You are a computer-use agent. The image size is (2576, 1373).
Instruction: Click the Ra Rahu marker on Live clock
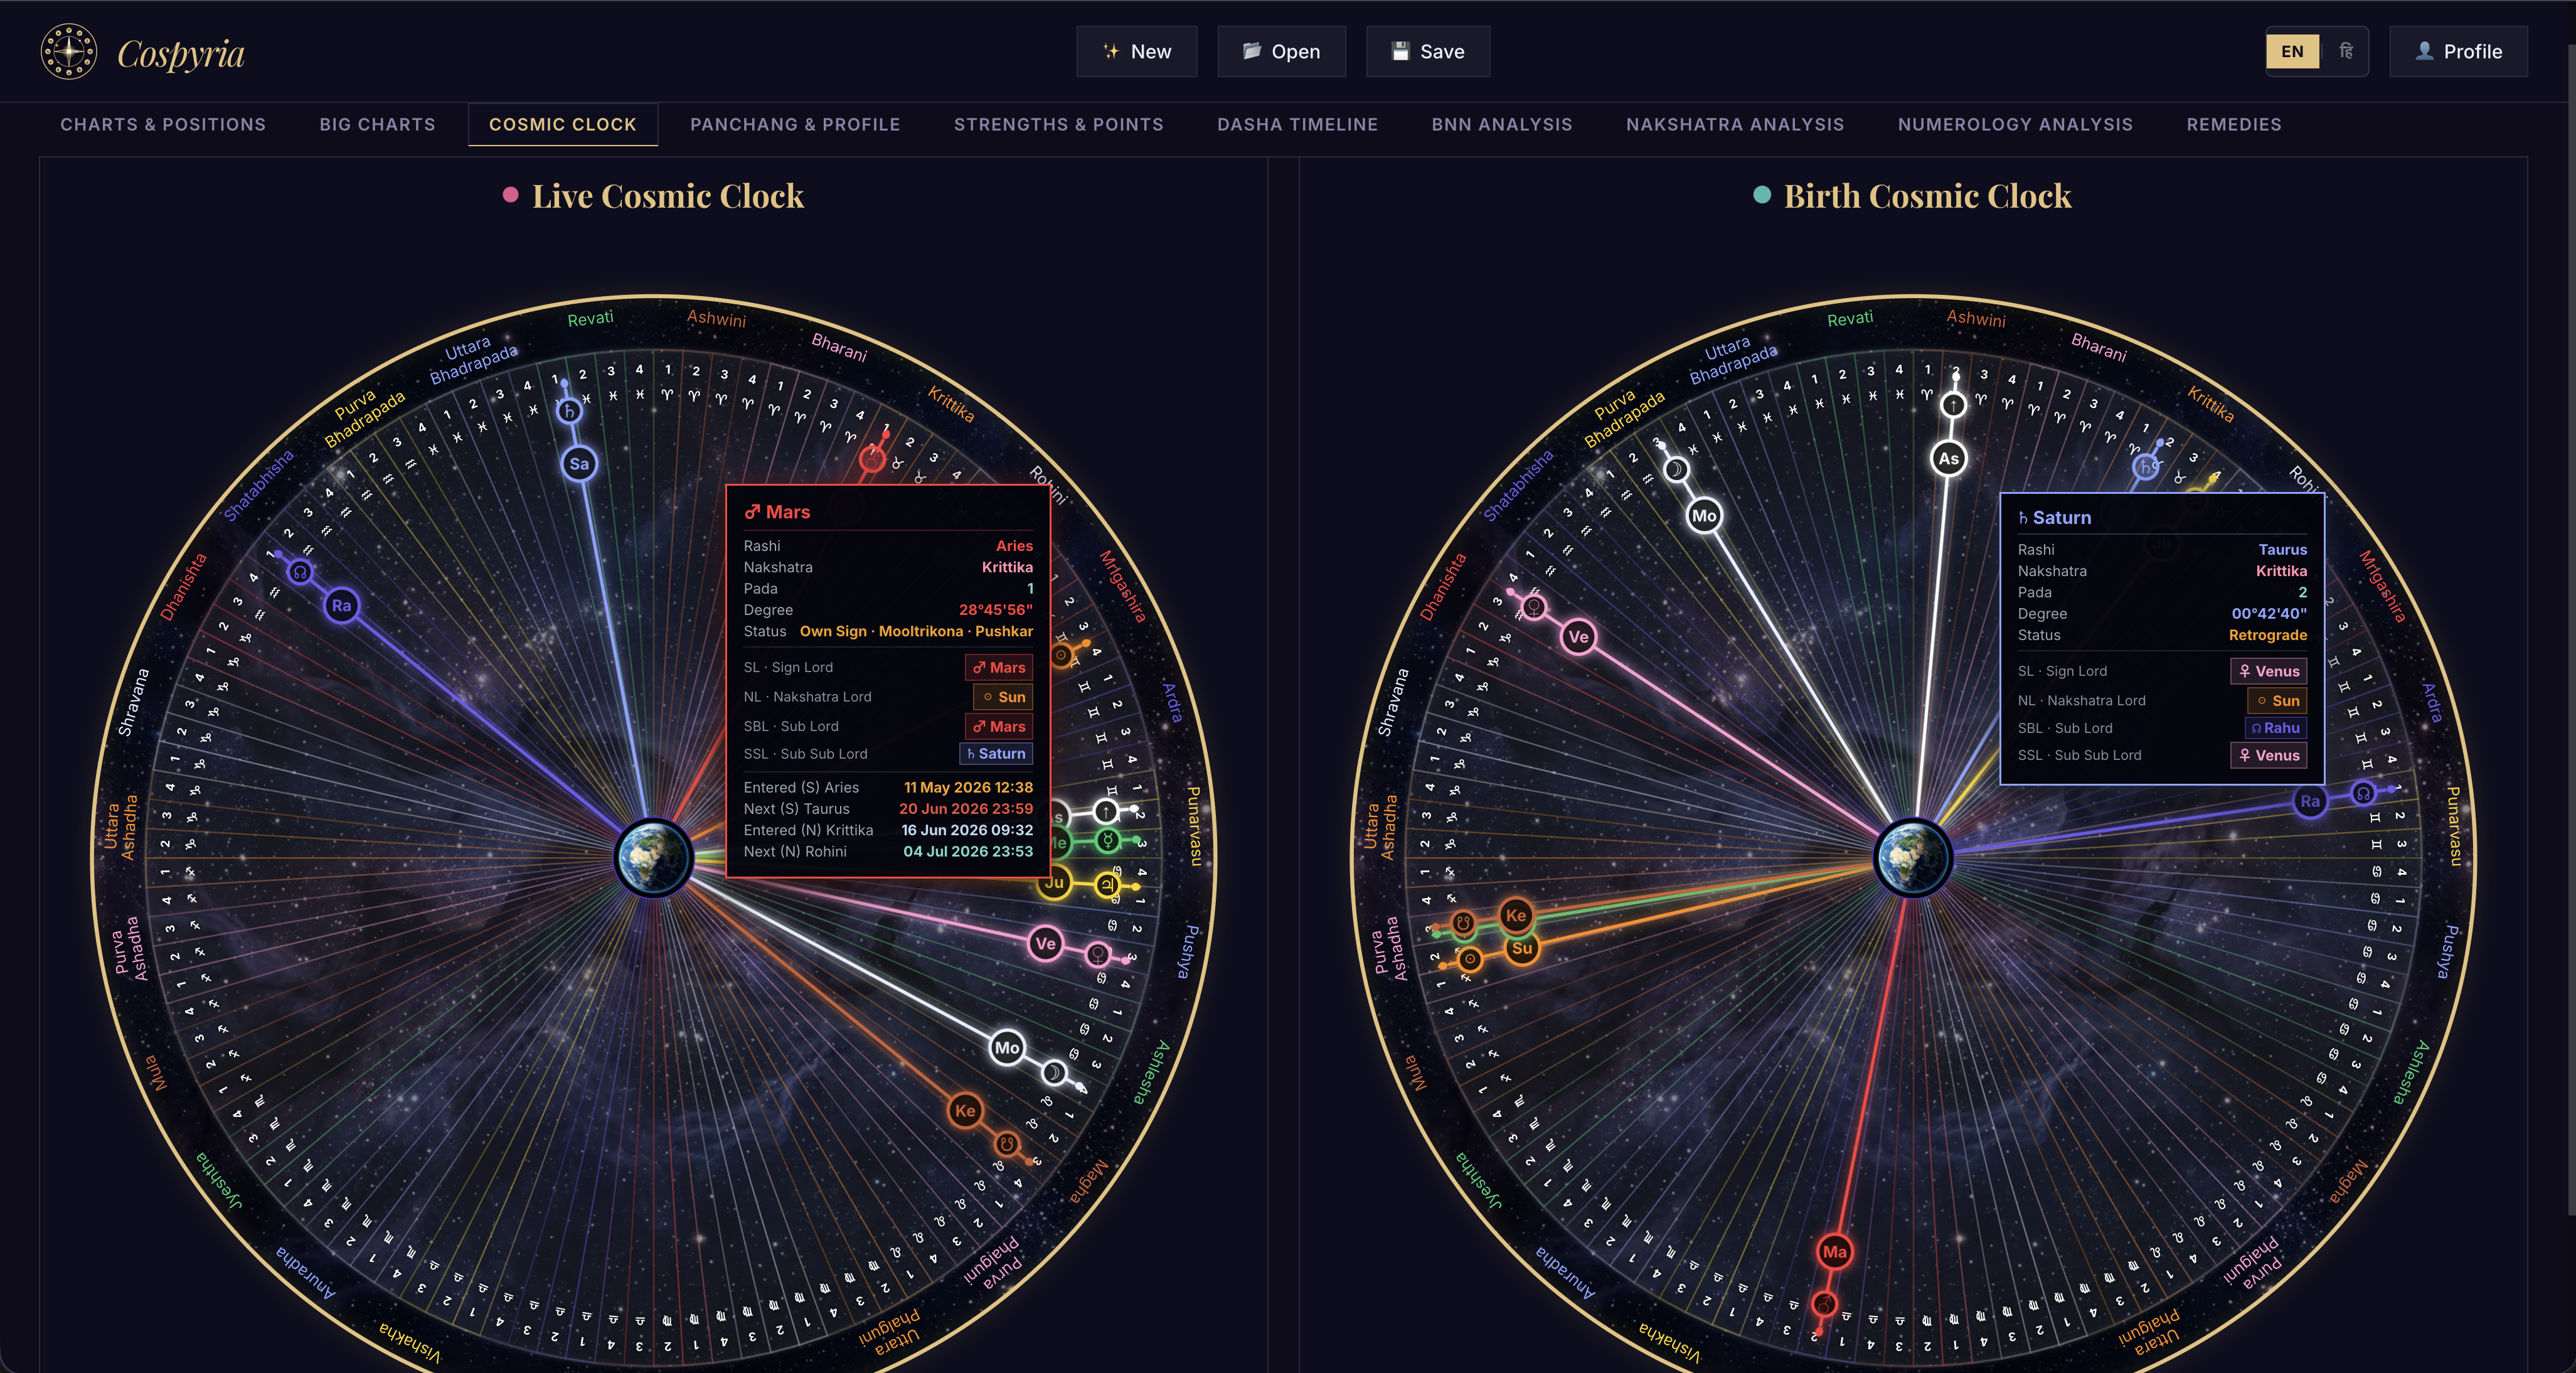341,605
